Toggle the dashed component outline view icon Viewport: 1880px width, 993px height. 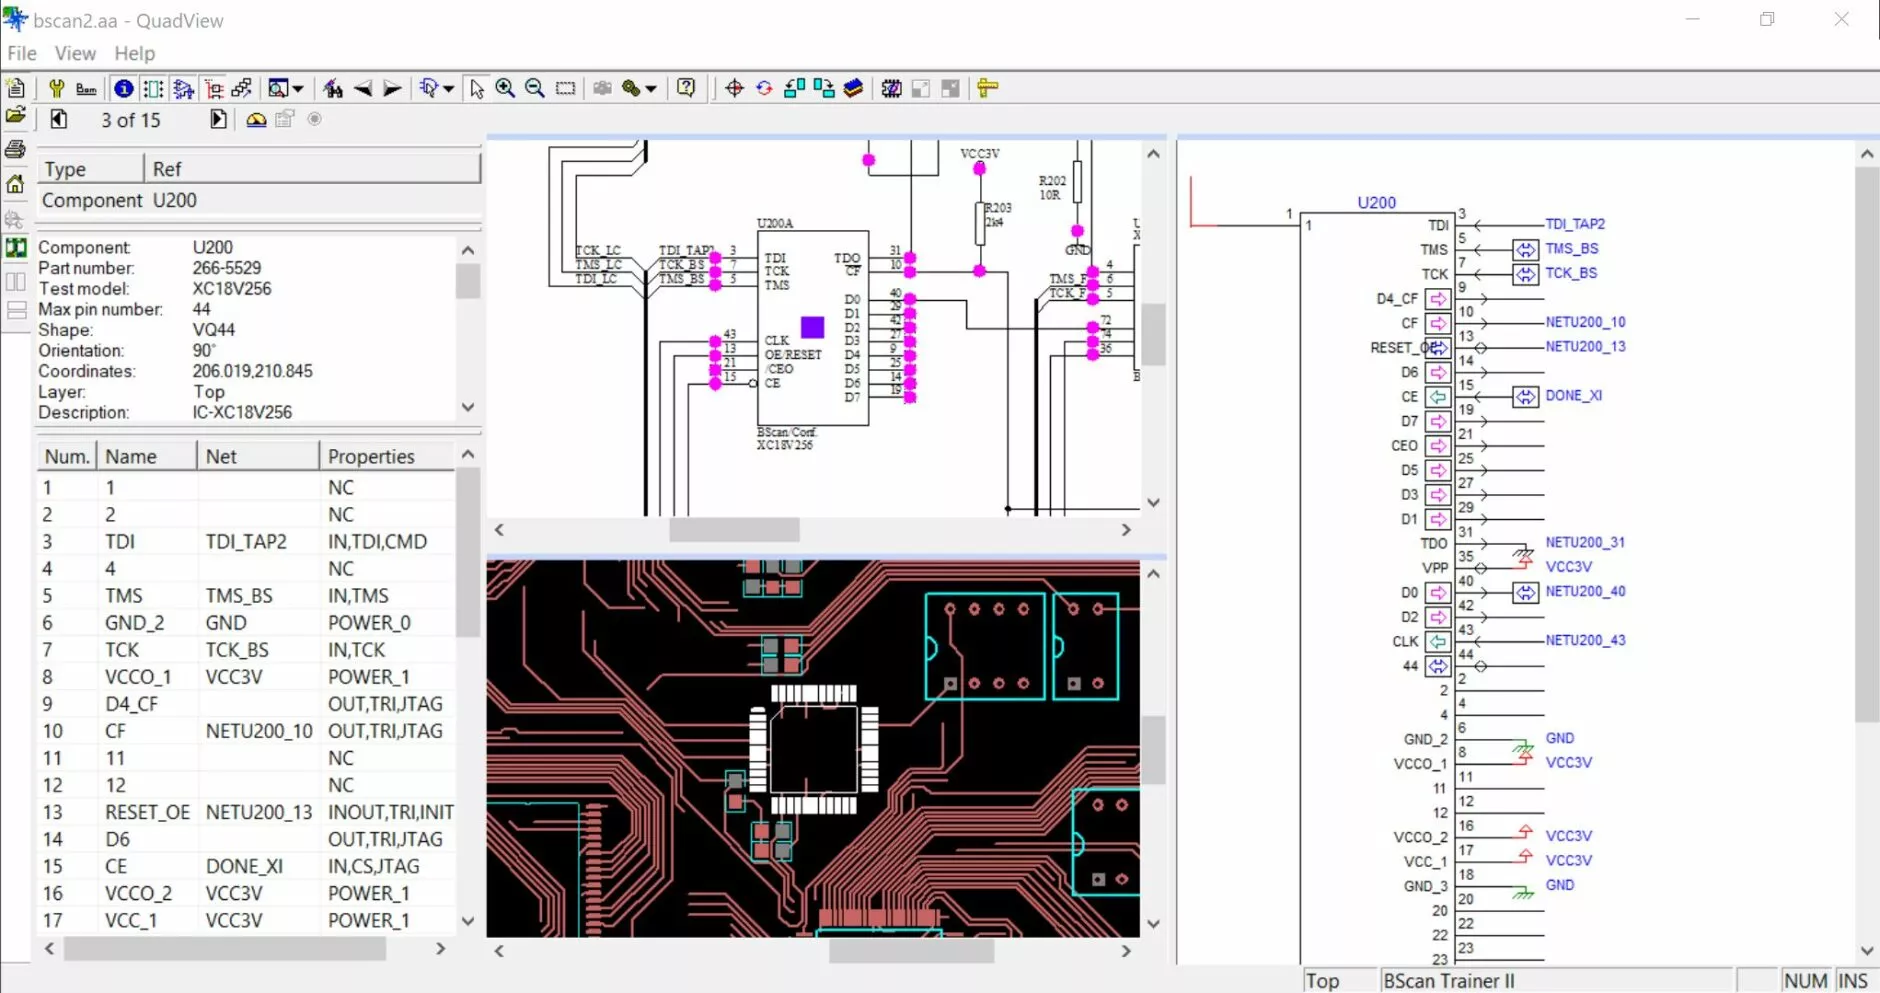coord(153,88)
